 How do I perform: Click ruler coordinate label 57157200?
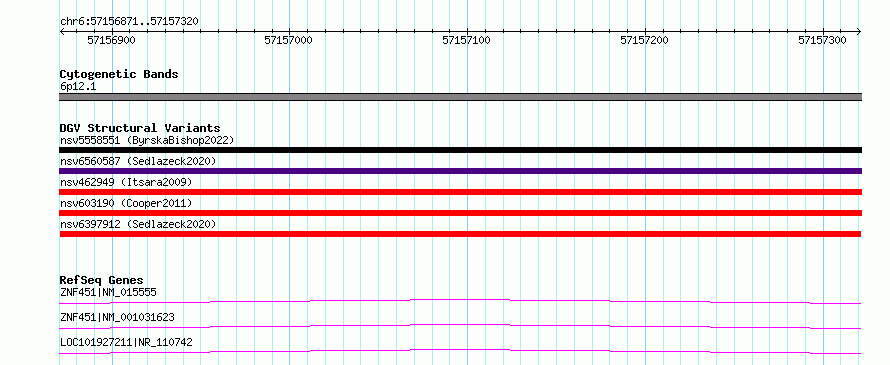coord(645,40)
